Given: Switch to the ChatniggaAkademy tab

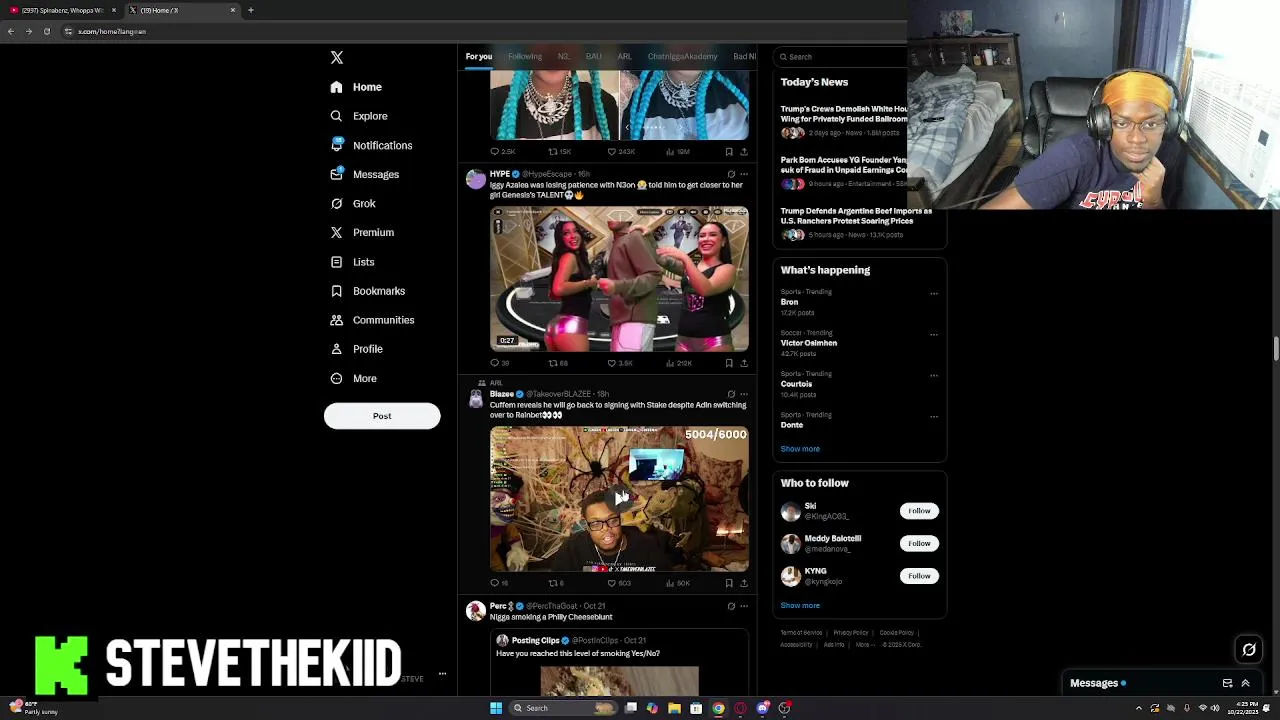Looking at the screenshot, I should [682, 56].
